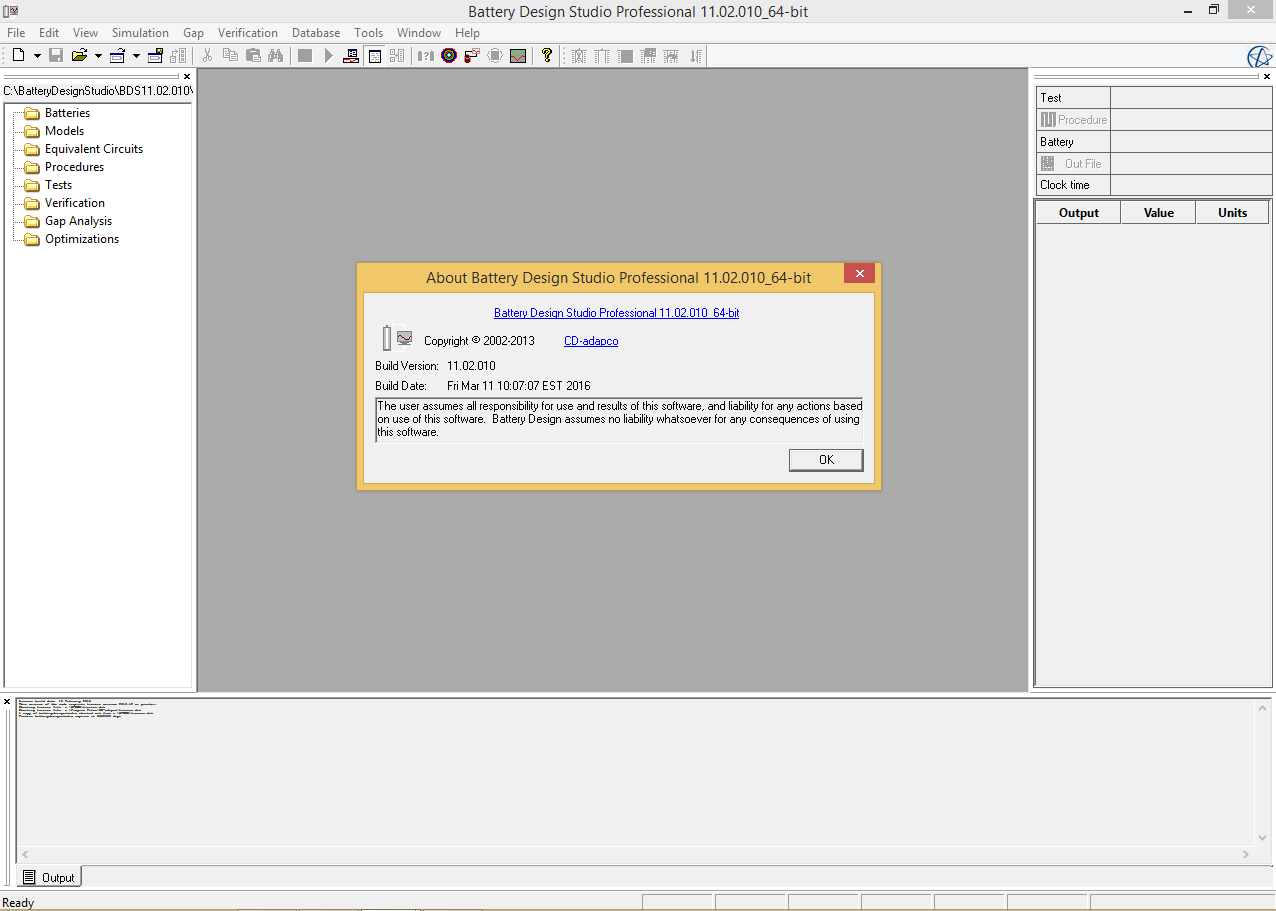Open the Tools menu
The width and height of the screenshot is (1276, 911).
click(x=368, y=33)
